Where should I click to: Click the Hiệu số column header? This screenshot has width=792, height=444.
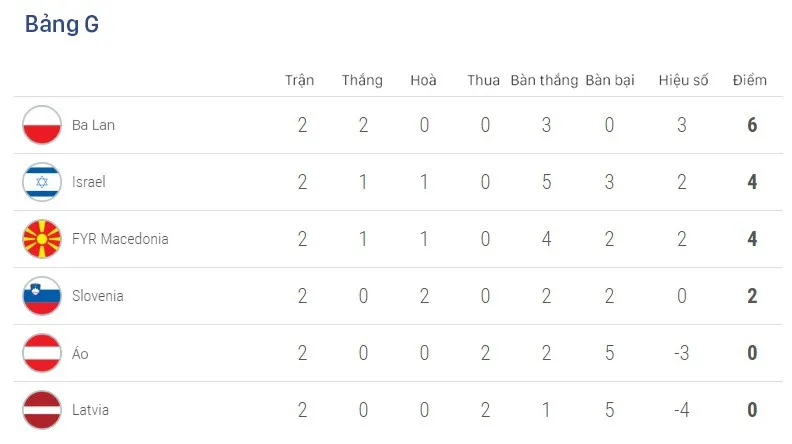point(683,80)
